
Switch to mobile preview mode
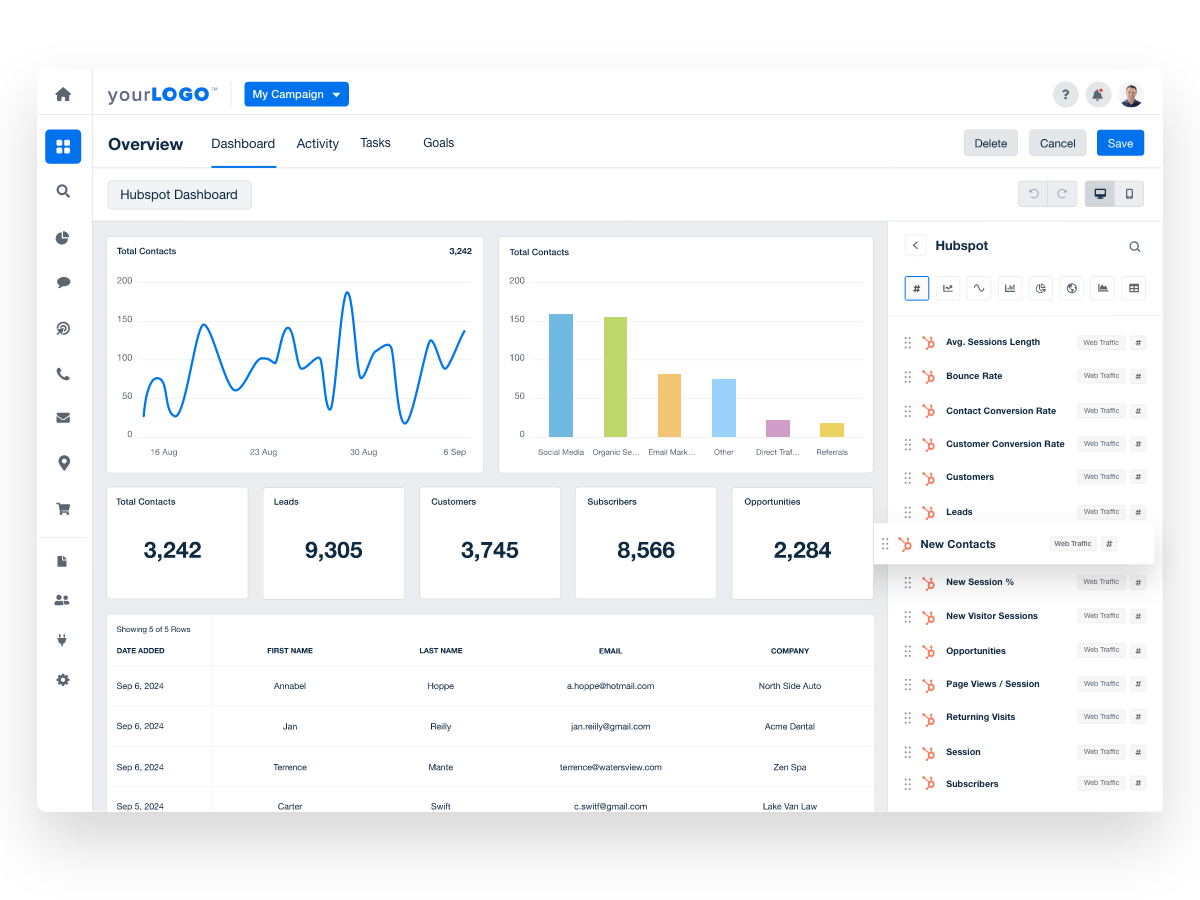pyautogui.click(x=1129, y=194)
